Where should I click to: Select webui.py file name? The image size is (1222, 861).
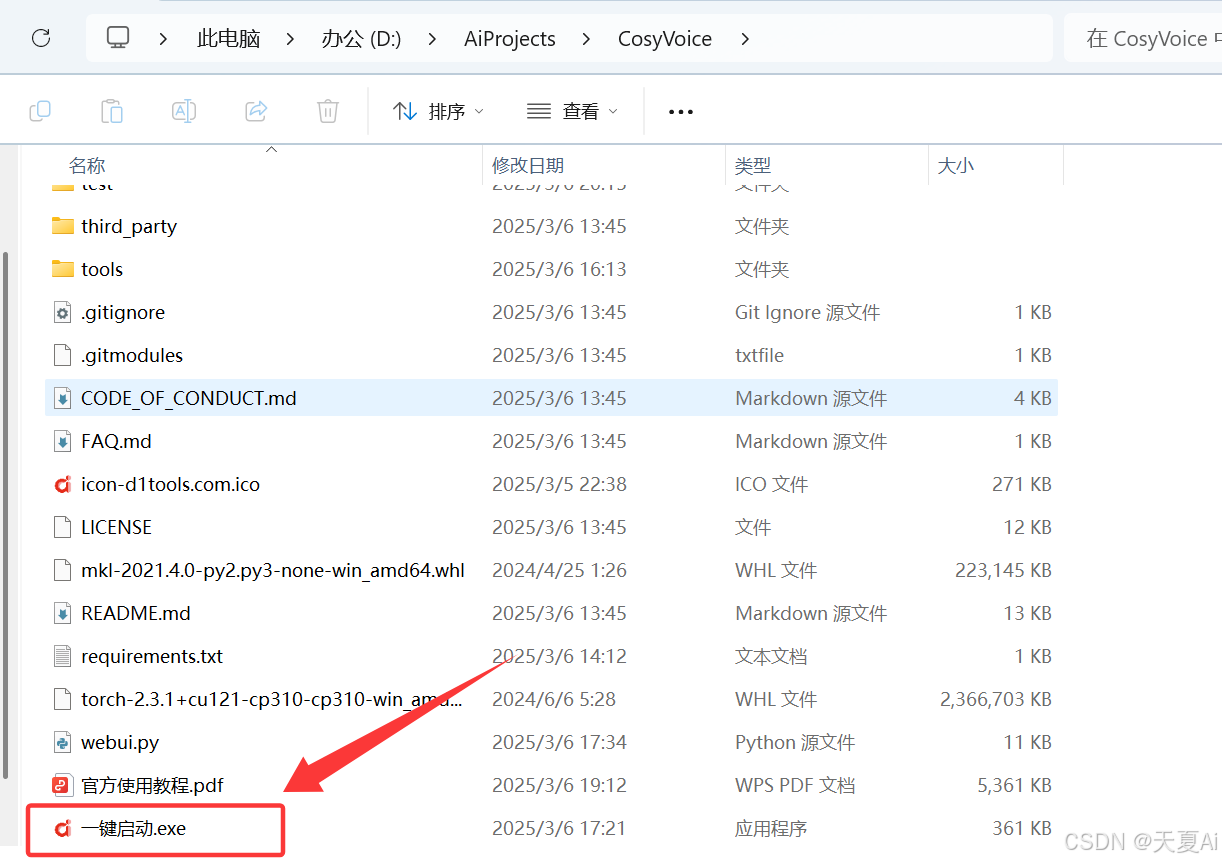[120, 743]
